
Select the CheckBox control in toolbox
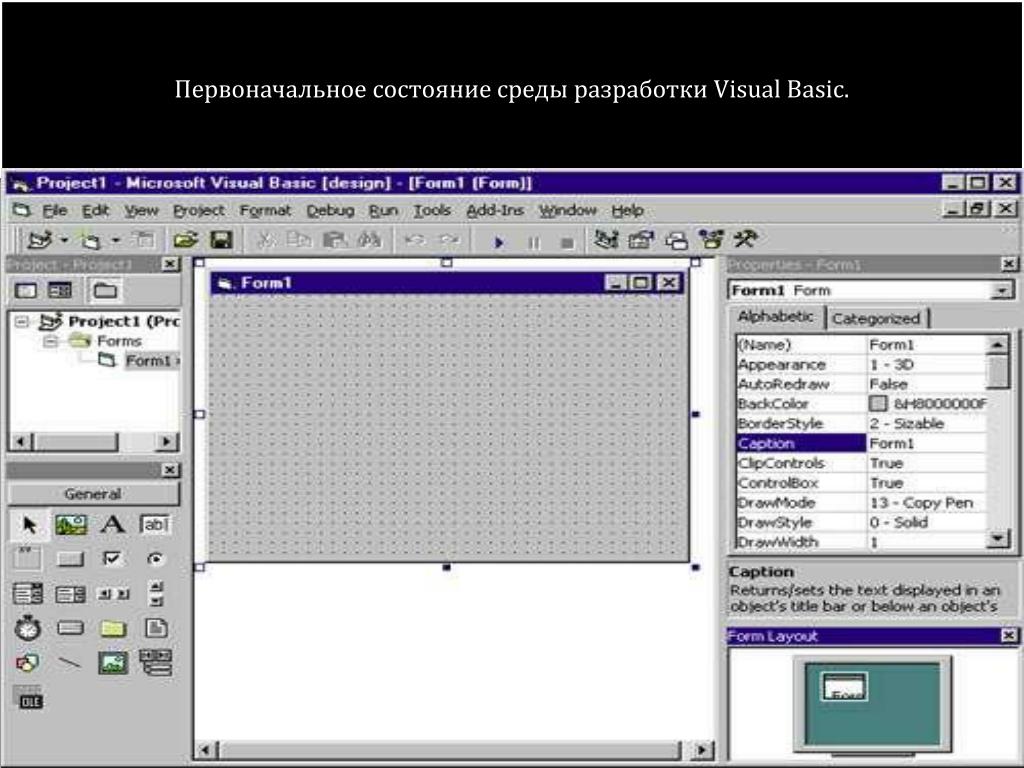[112, 558]
